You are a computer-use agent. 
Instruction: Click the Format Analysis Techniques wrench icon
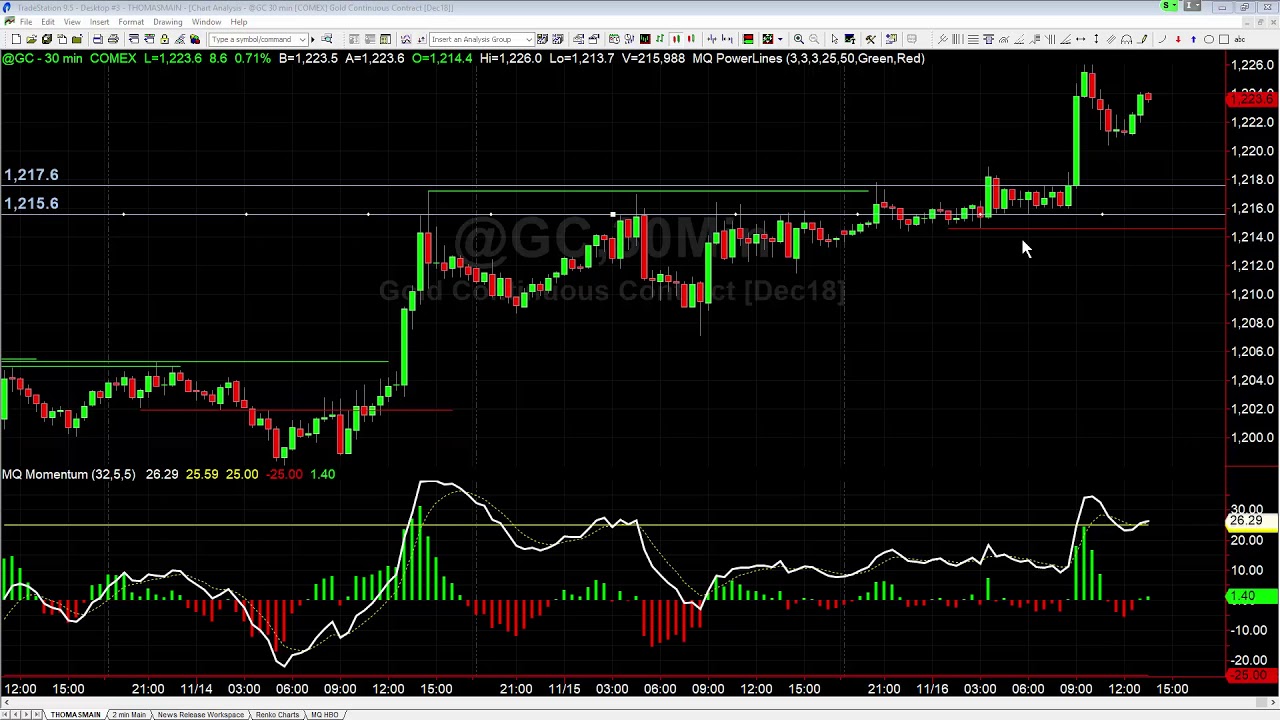coord(869,39)
